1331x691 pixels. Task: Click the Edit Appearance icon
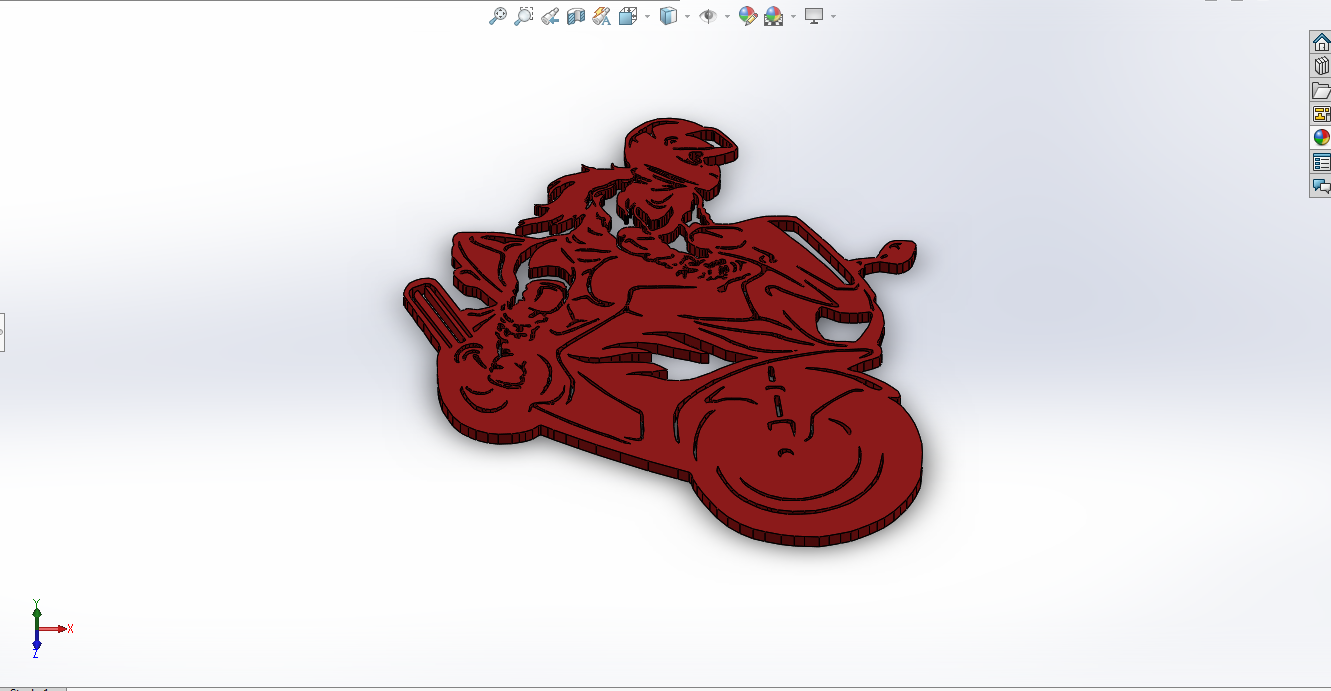coord(747,16)
